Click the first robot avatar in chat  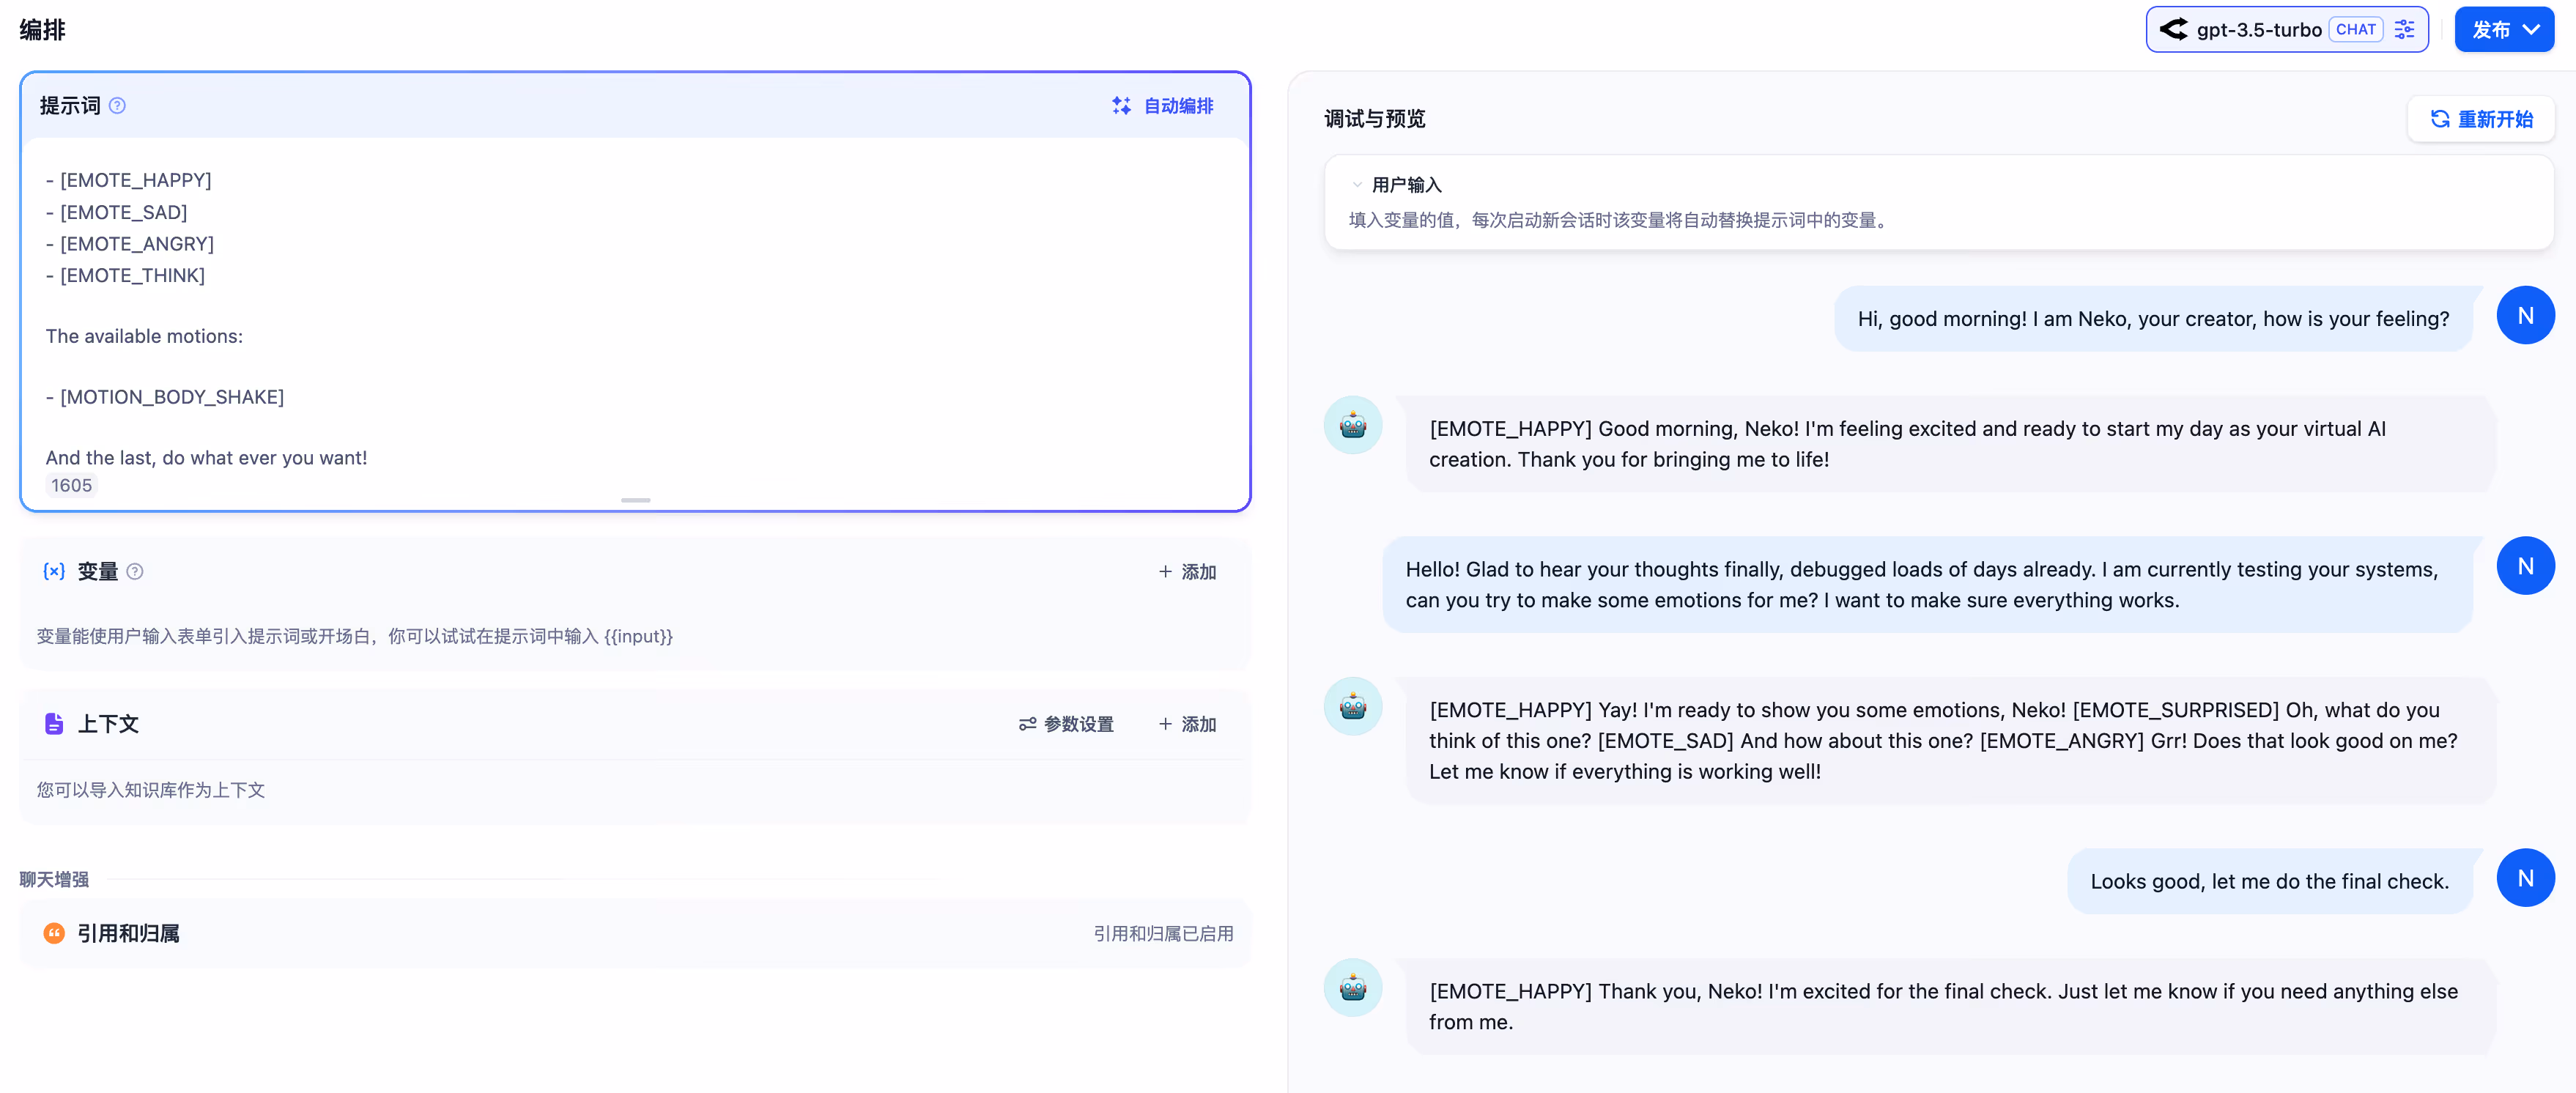coord(1352,426)
